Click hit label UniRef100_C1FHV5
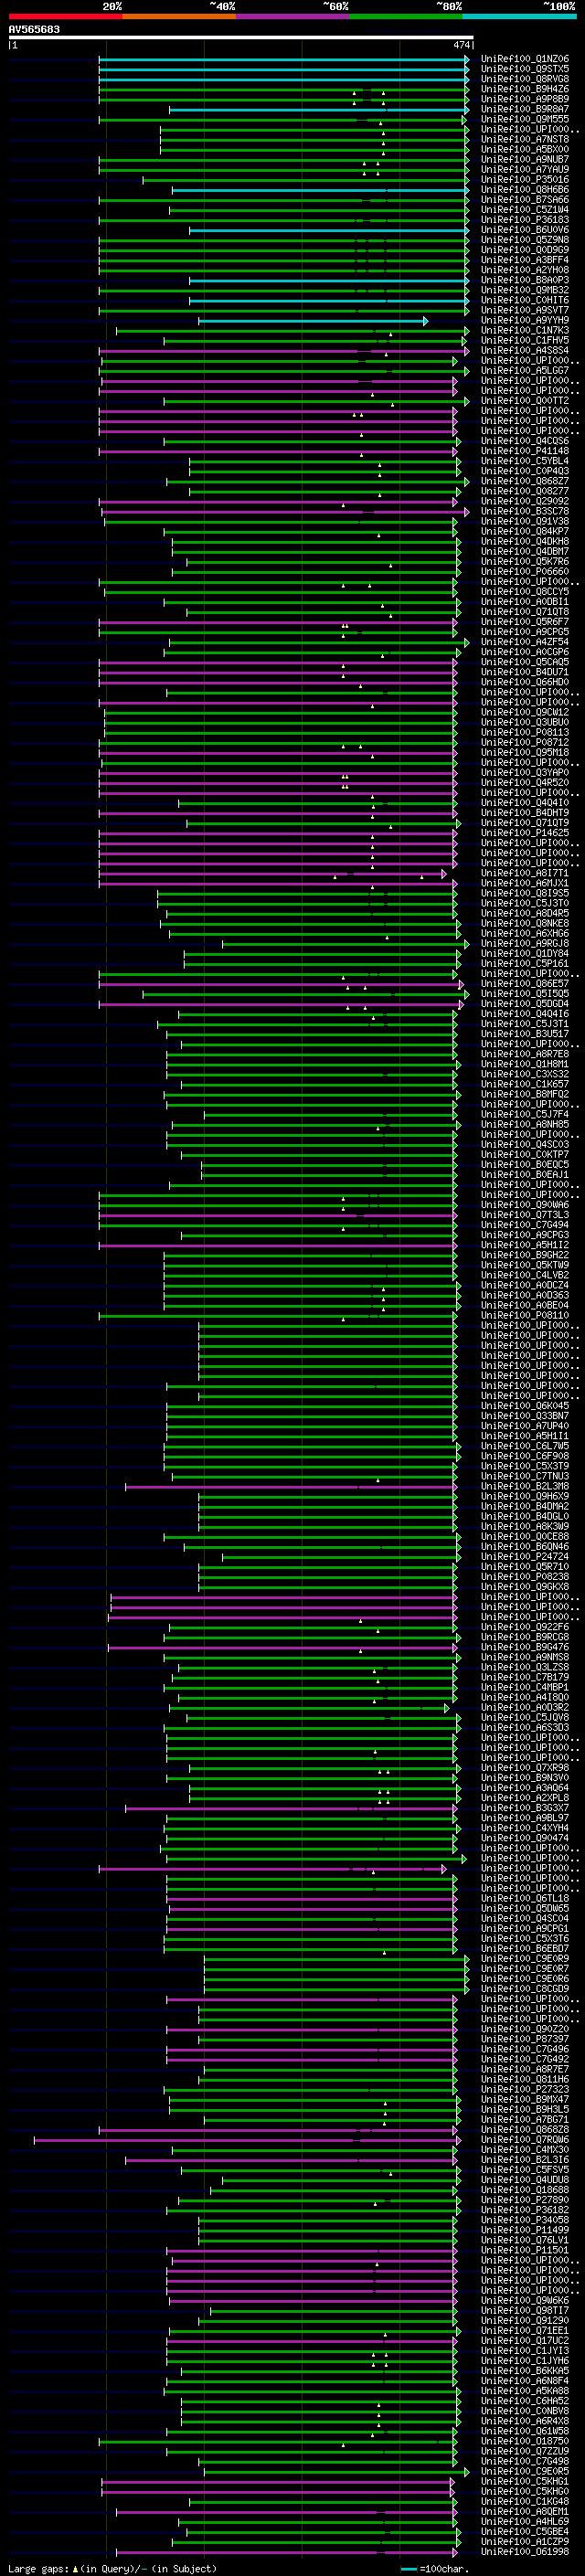The image size is (585, 2576). (524, 341)
